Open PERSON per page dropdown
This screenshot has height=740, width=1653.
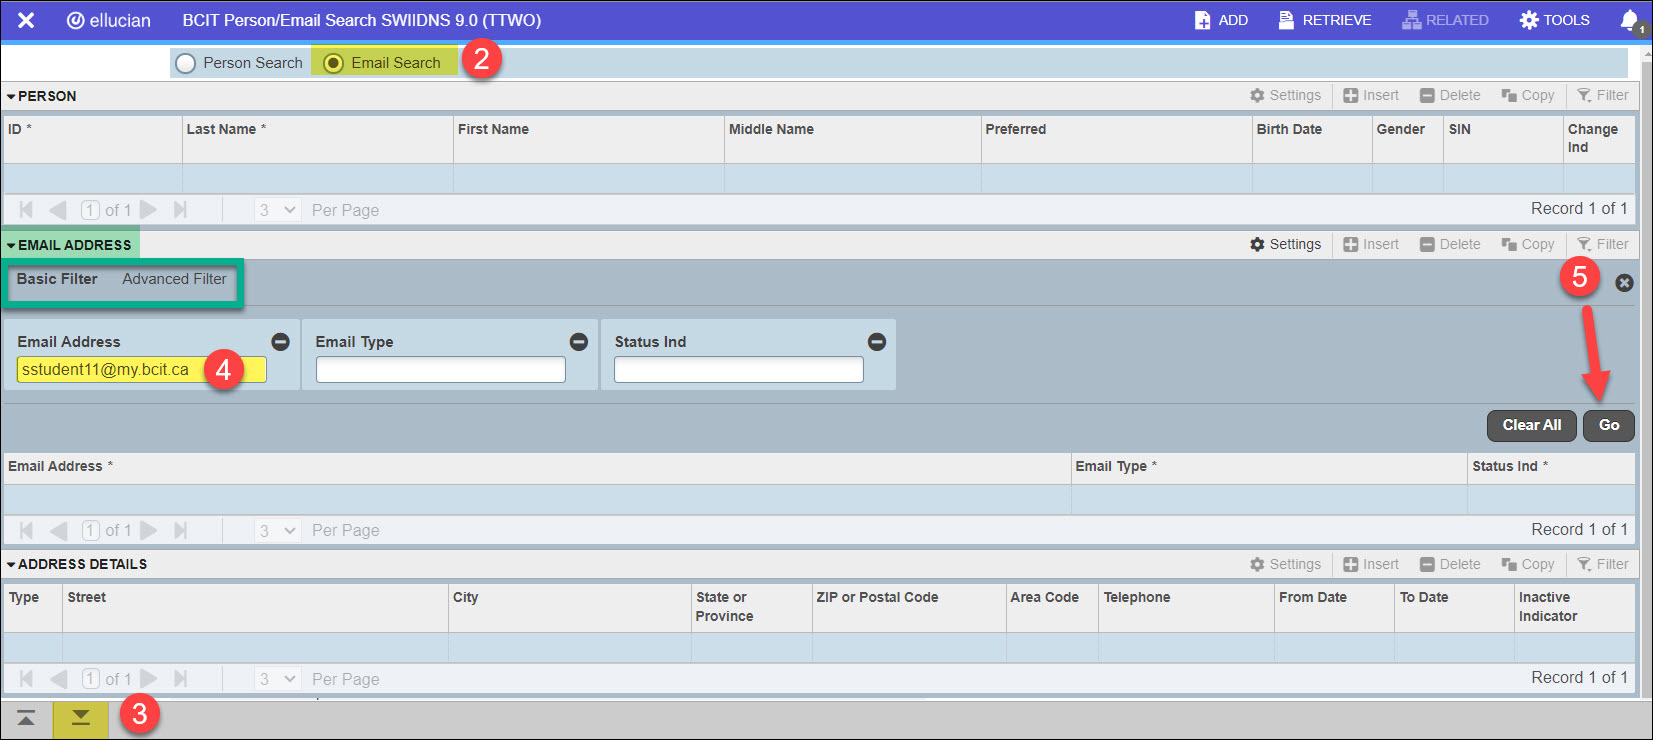[277, 210]
